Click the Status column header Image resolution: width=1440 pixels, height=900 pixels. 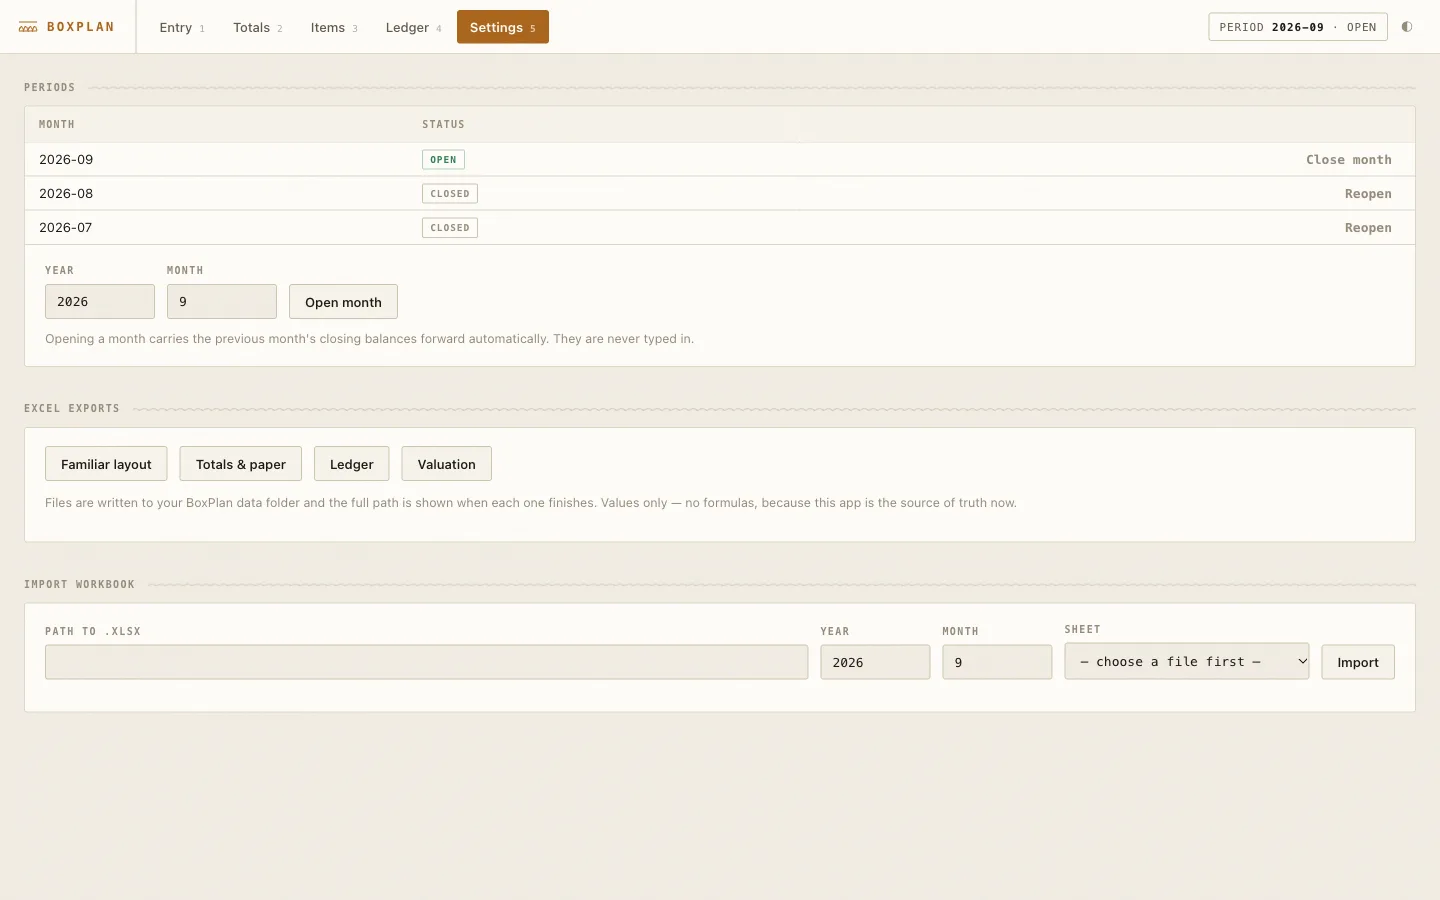coord(443,125)
